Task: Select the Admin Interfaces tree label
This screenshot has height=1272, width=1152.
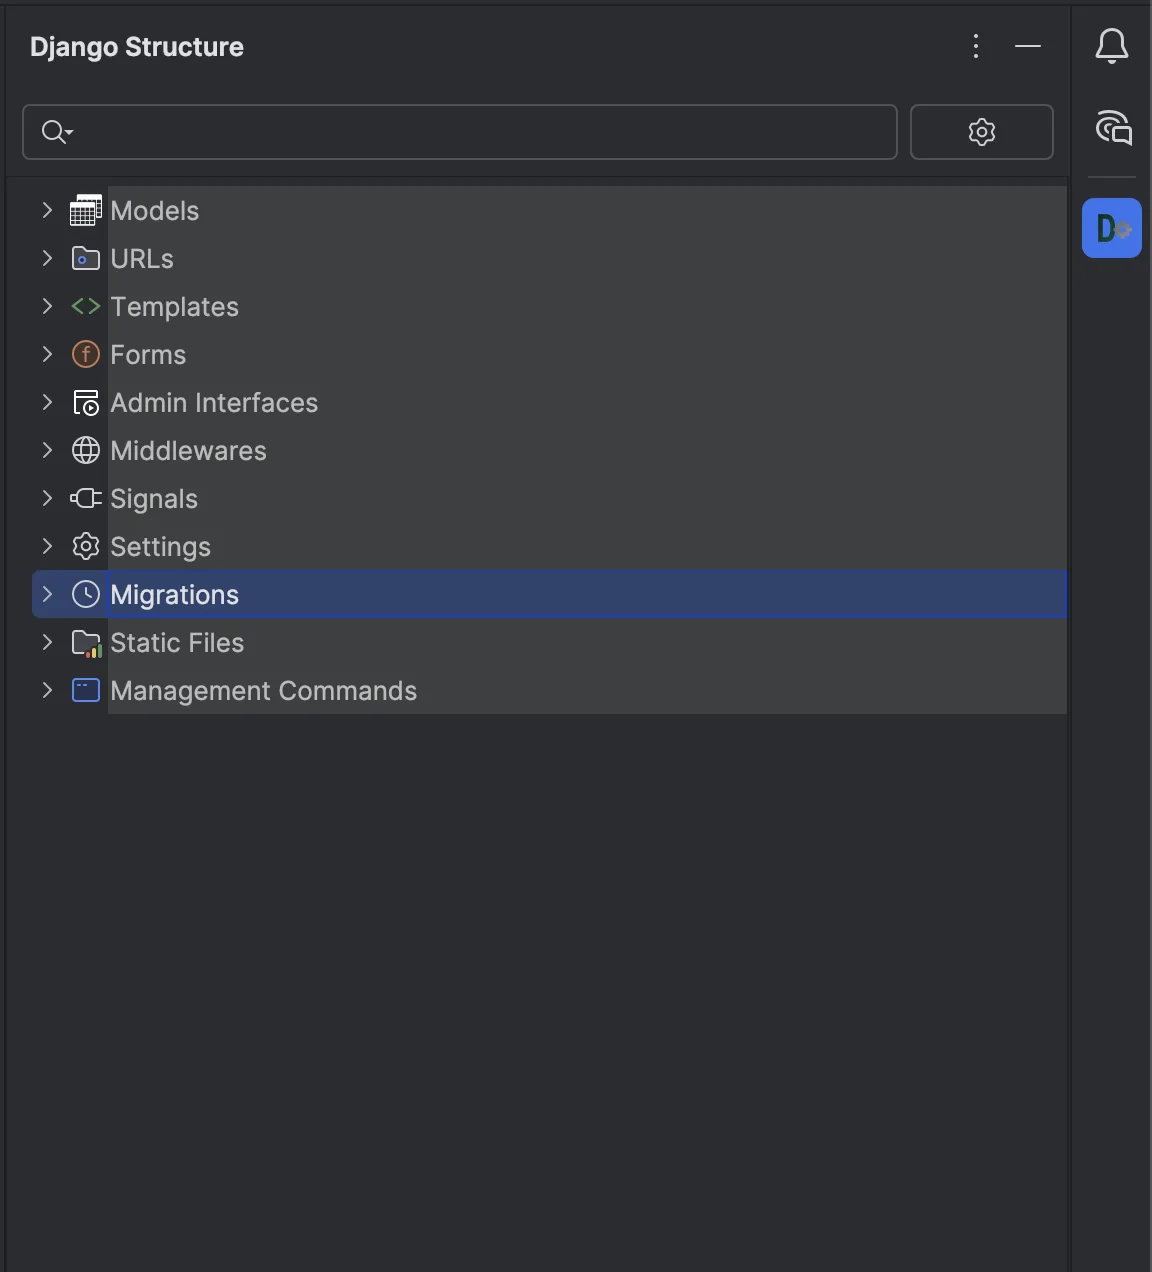Action: pos(214,403)
